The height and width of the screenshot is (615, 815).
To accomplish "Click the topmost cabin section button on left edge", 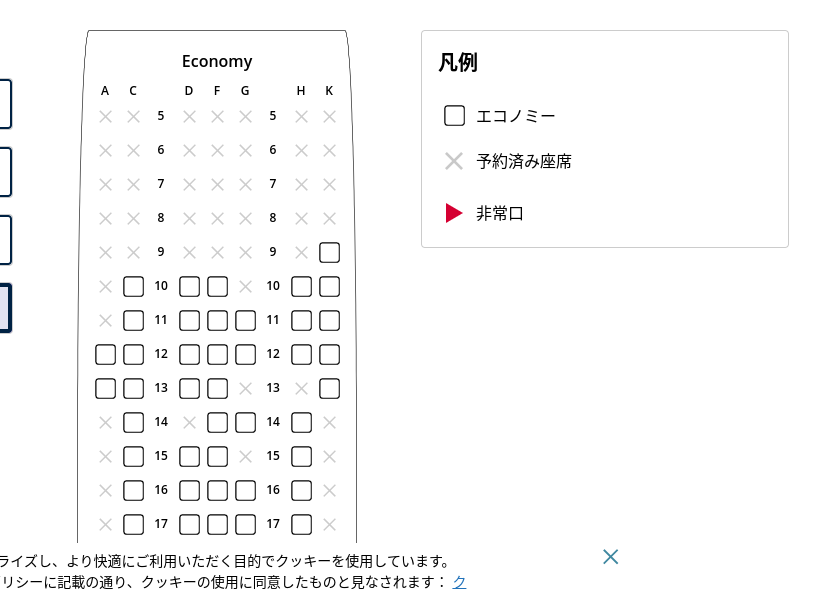I will 3,103.
